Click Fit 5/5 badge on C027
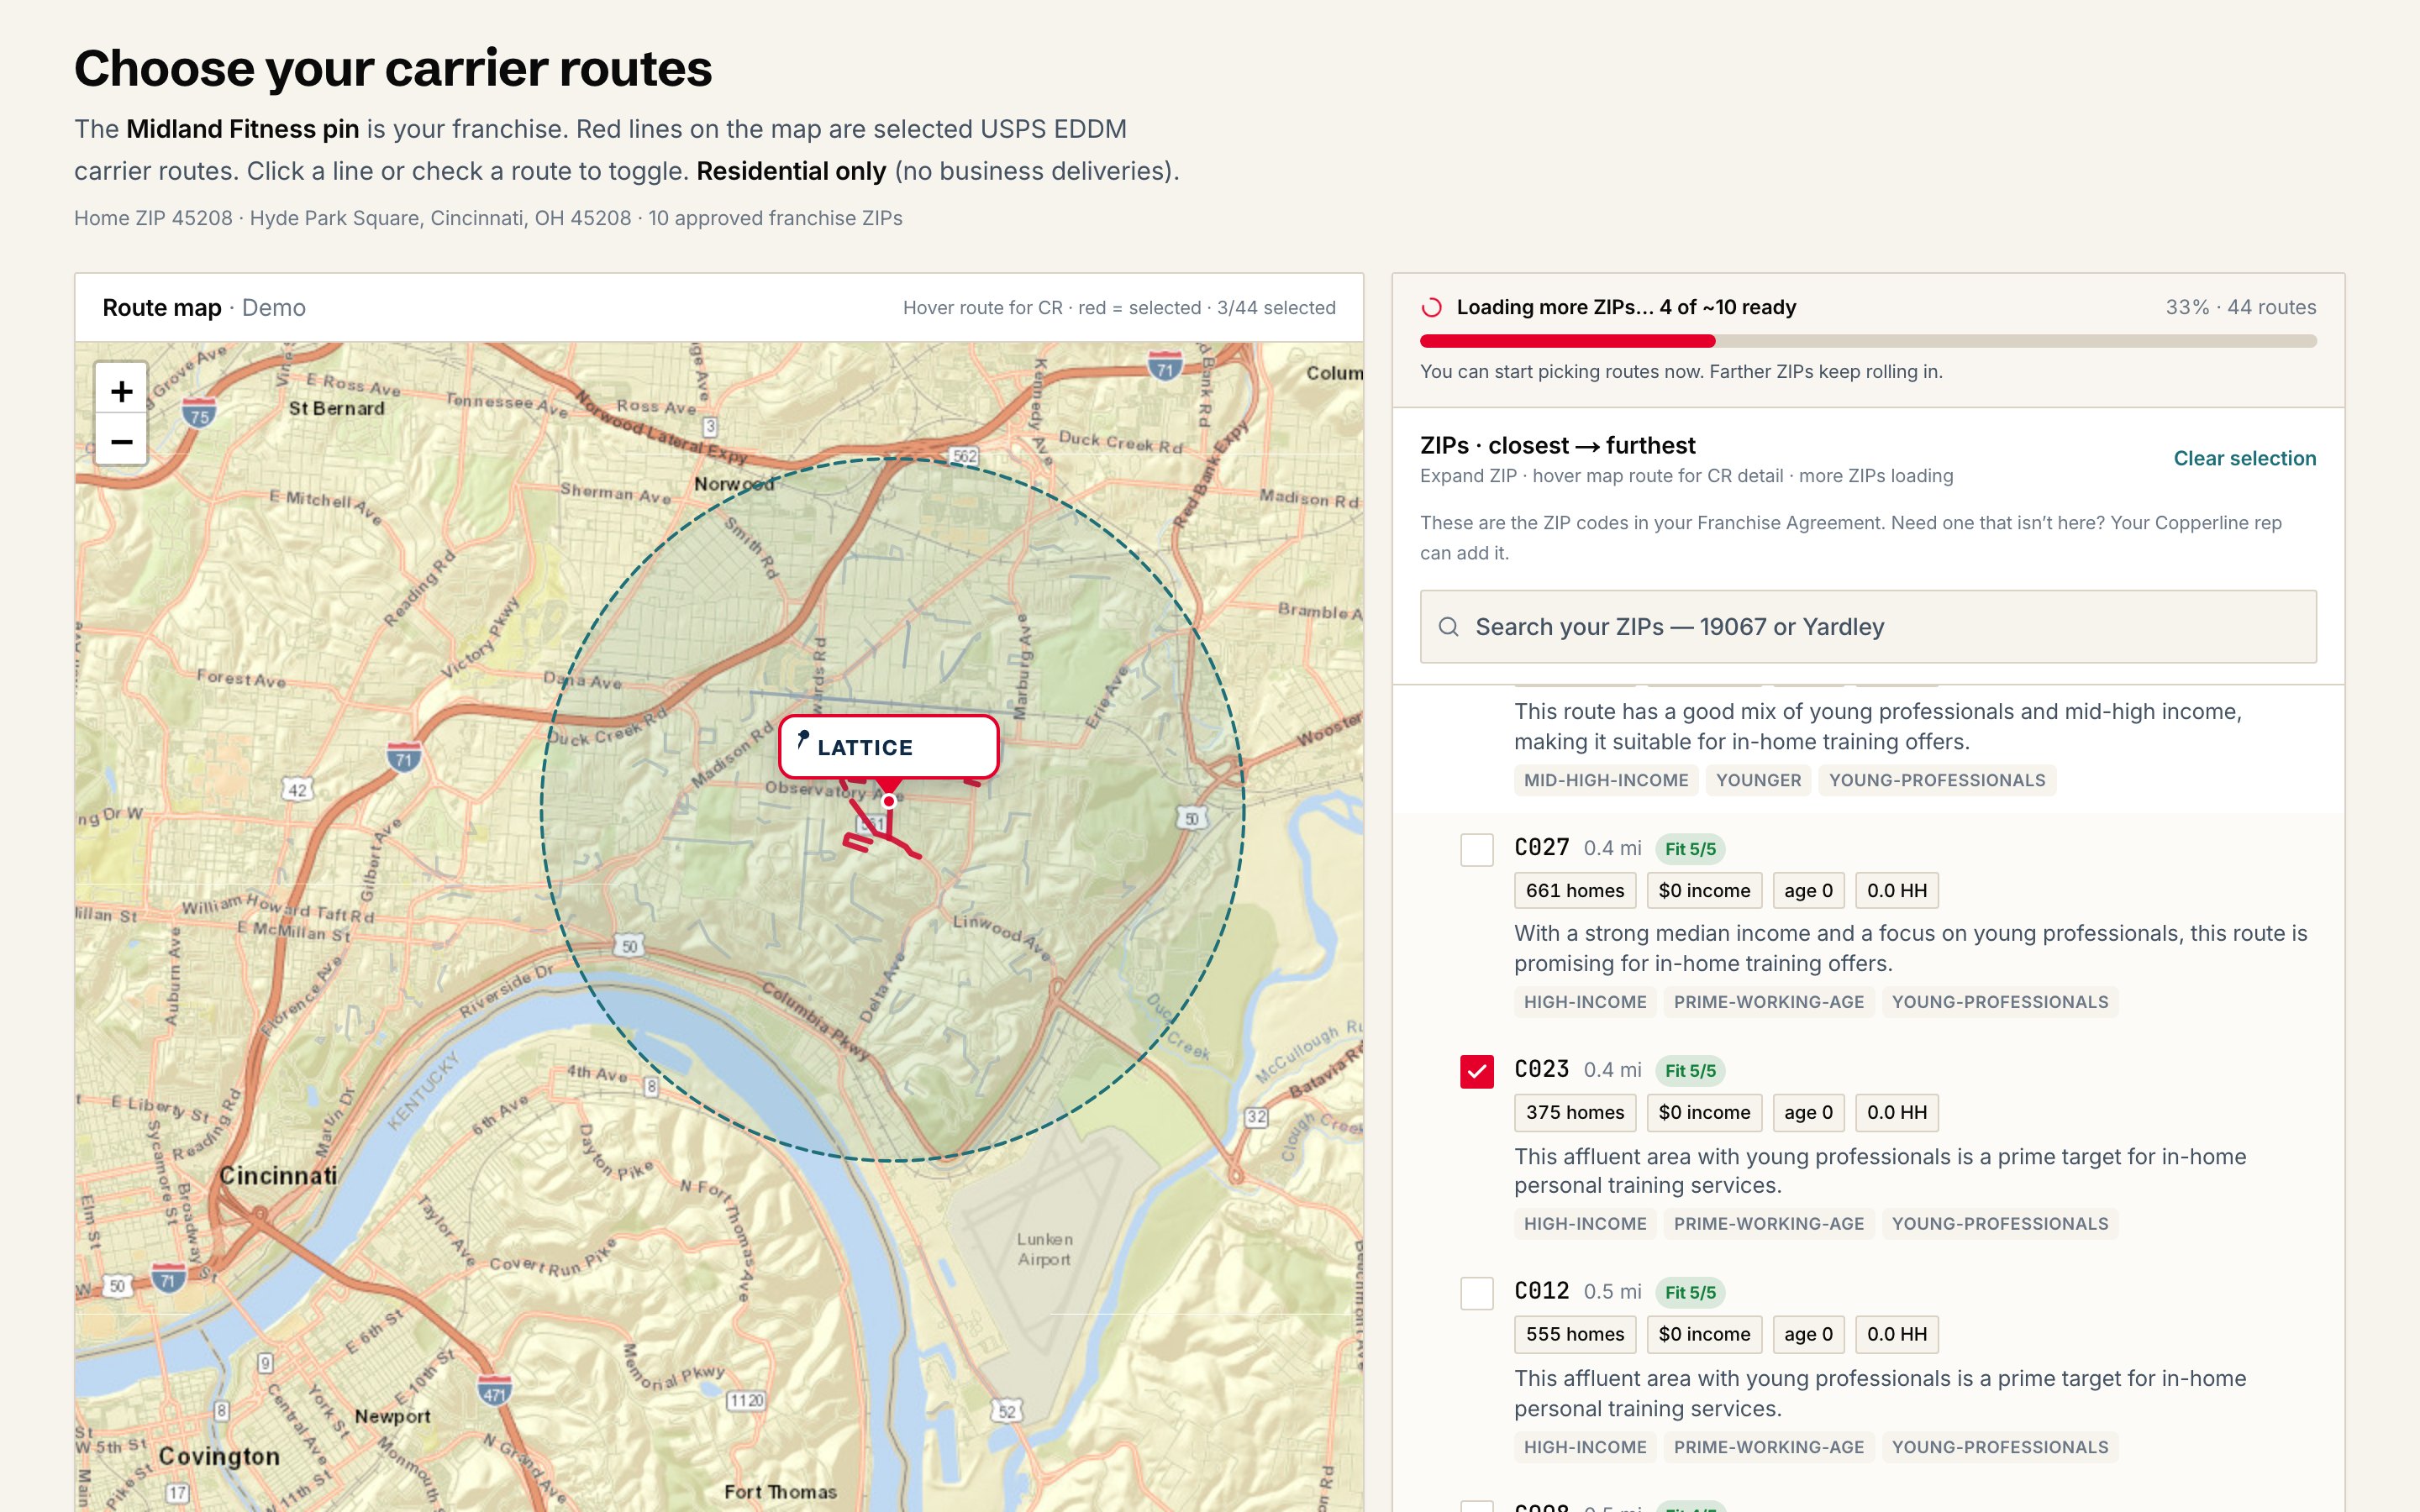Screen dimensions: 2420x1512 (x=1690, y=849)
